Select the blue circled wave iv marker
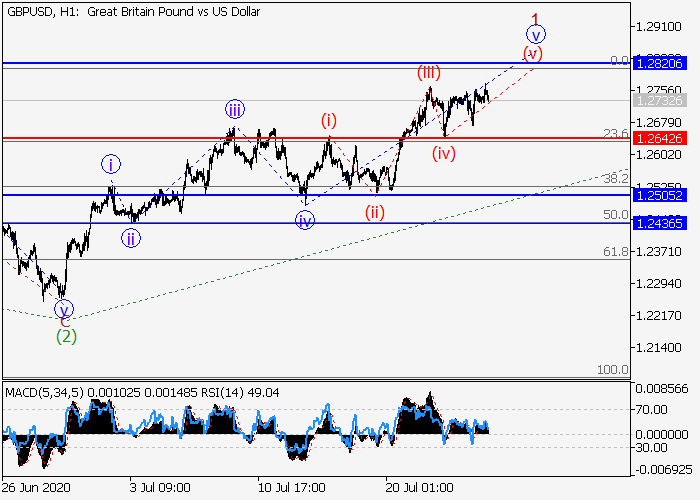This screenshot has height=500, width=700. (x=305, y=219)
